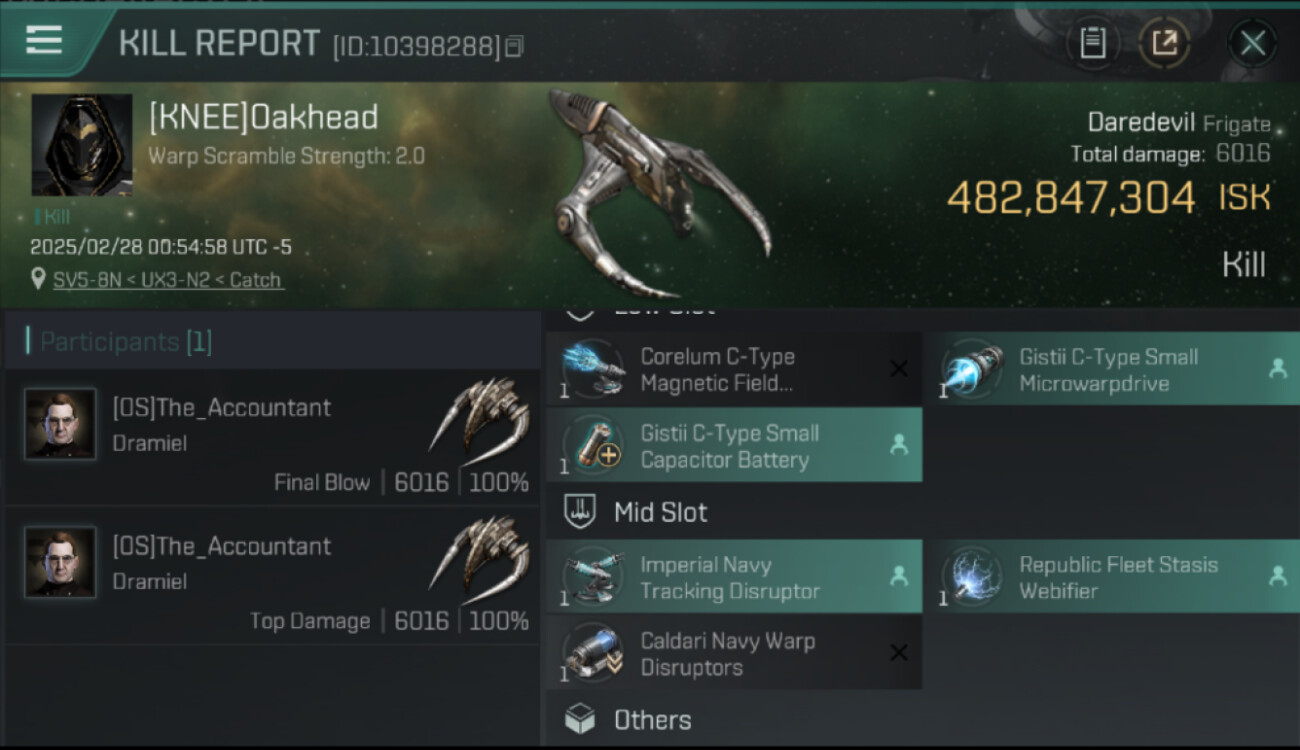The image size is (1300, 750).
Task: Copy the kill report ID icon
Action: click(x=514, y=46)
